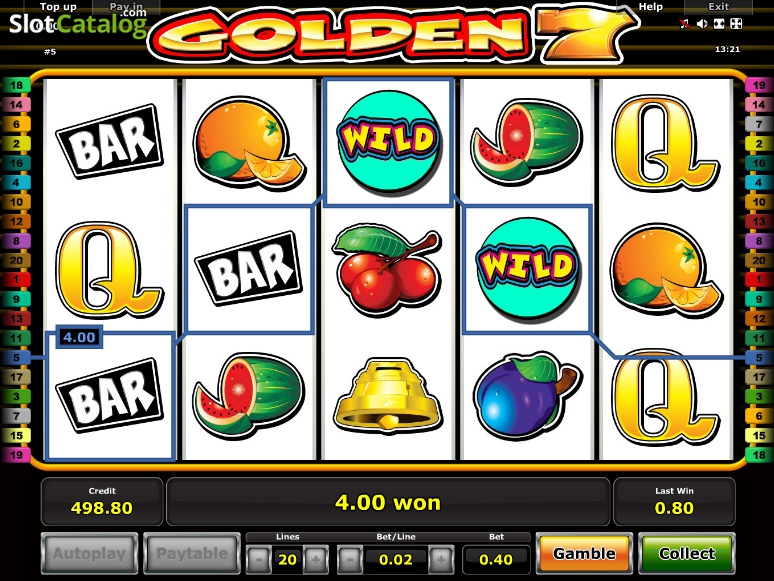Click the blue plum symbol
Image resolution: width=774 pixels, height=581 pixels.
pyautogui.click(x=526, y=395)
